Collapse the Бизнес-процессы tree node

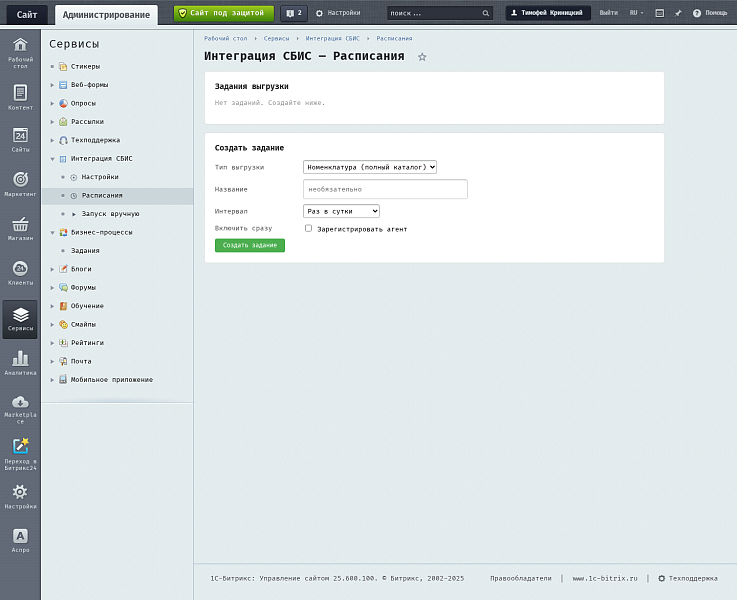point(52,233)
